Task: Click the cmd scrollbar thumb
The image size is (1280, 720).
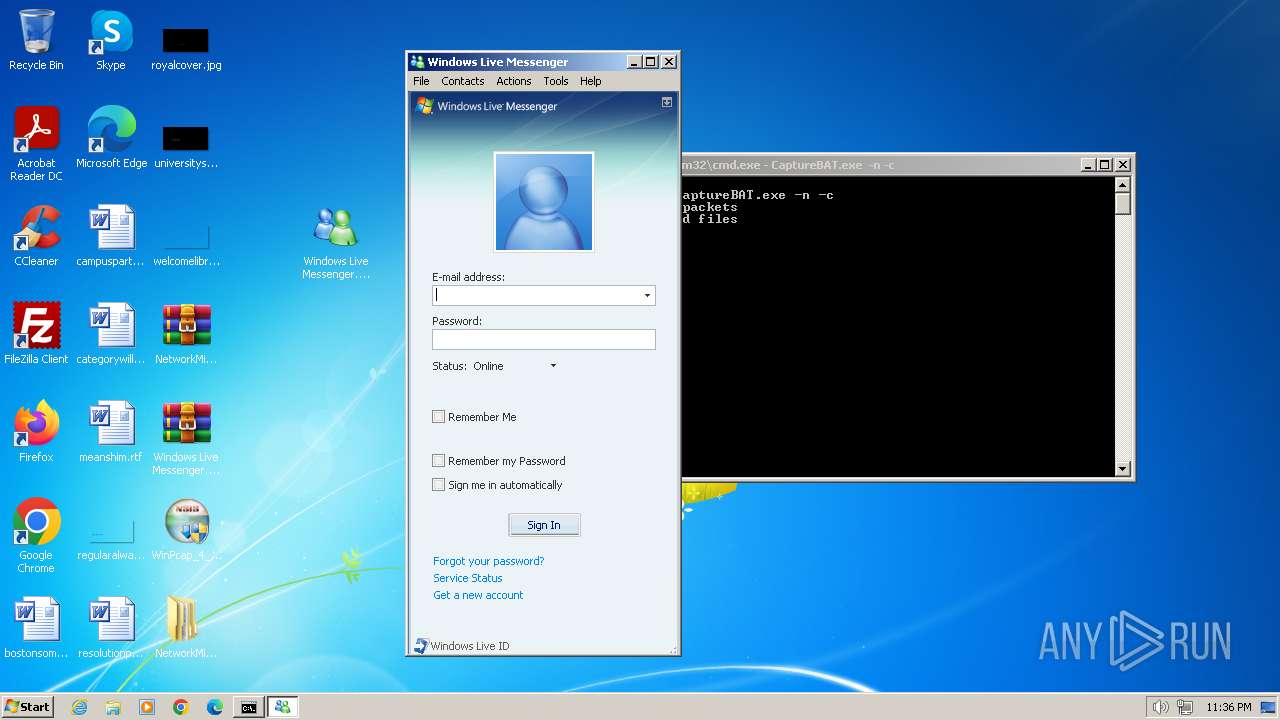Action: 1122,203
